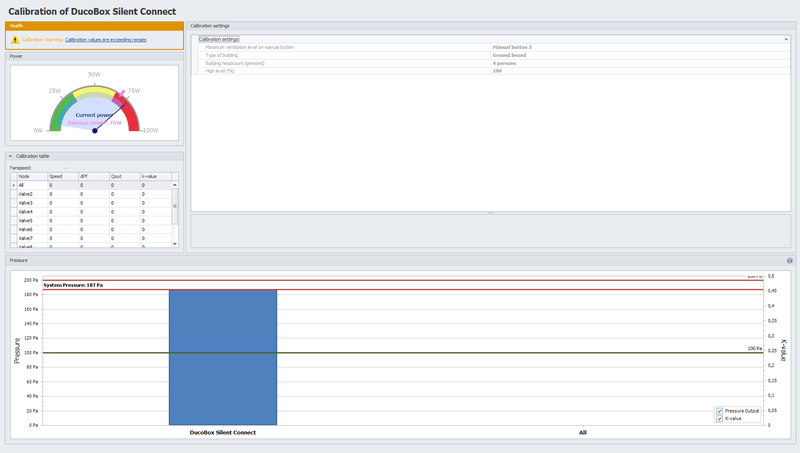Click the 'Calibration settings' category header
800x453 pixels.
[x=218, y=39]
